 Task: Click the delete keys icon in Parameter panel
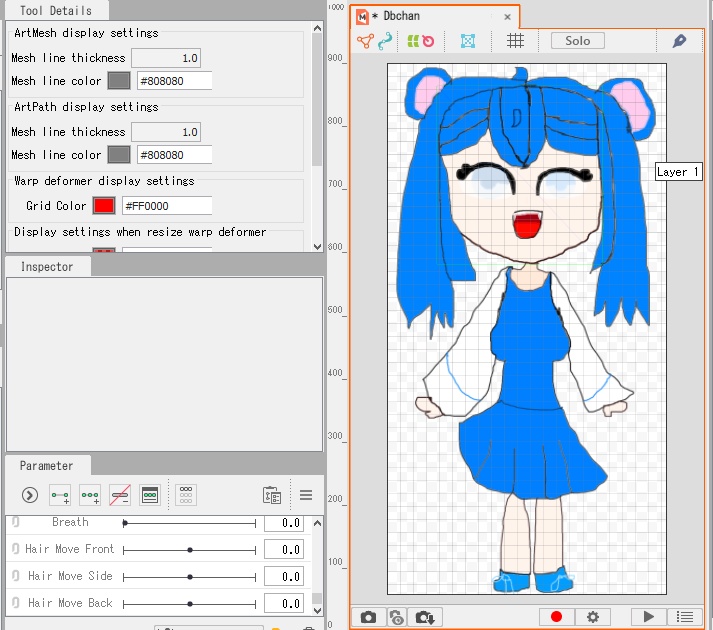120,495
